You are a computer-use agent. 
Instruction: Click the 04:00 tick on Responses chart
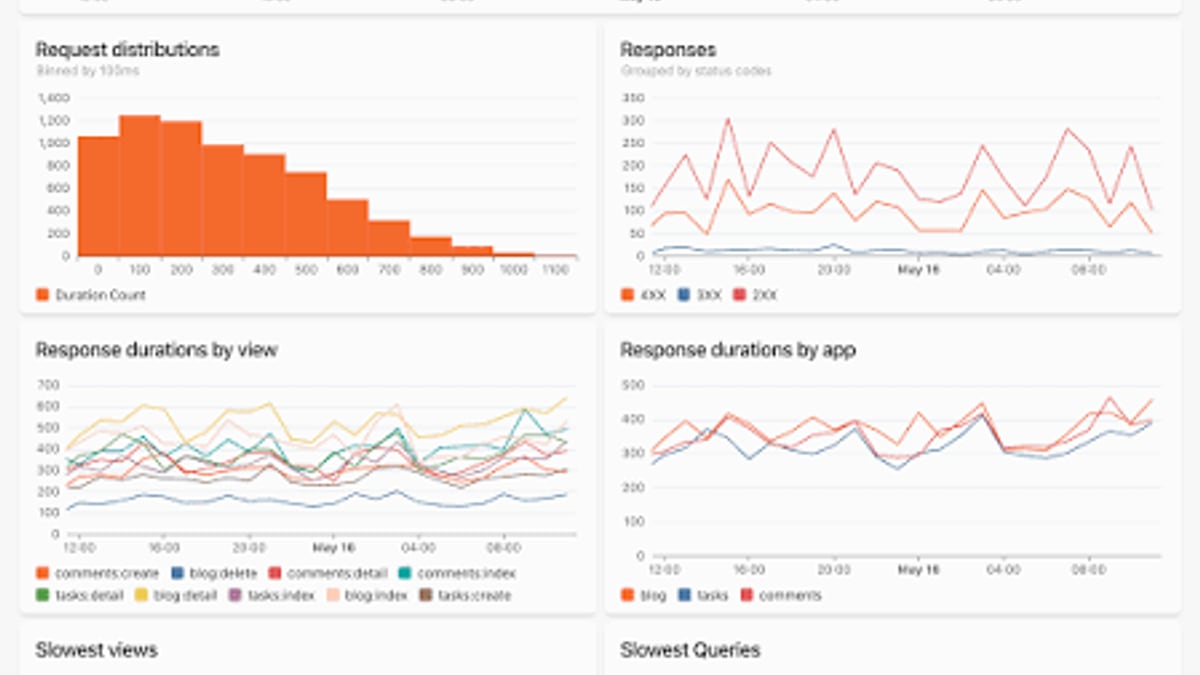coord(1005,270)
